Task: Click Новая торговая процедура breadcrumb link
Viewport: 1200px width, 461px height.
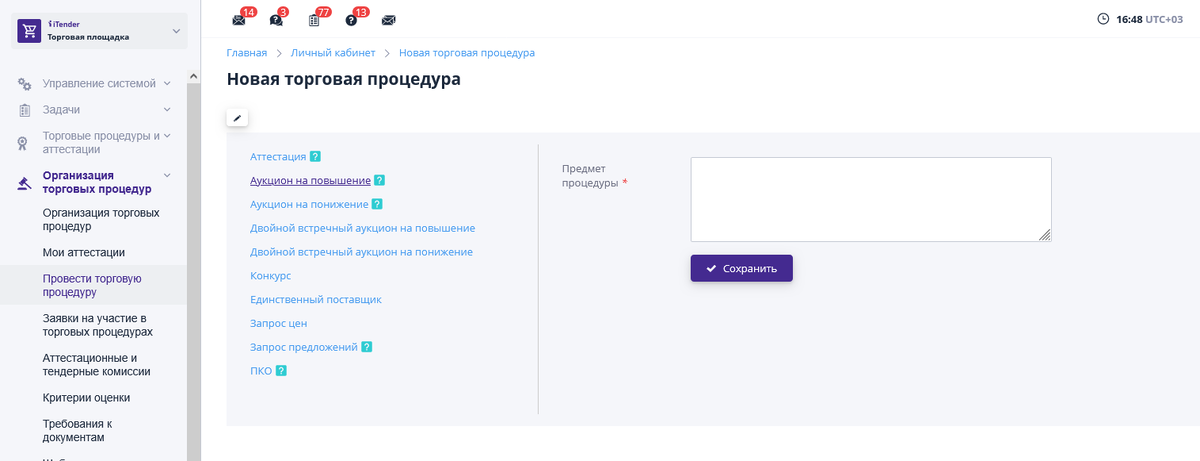Action: (x=467, y=53)
